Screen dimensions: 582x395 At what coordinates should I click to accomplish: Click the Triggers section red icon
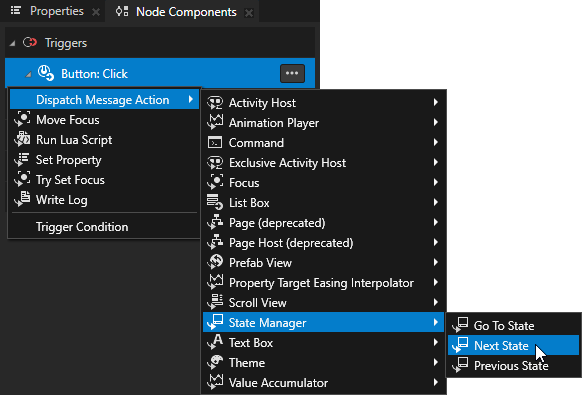coord(30,43)
